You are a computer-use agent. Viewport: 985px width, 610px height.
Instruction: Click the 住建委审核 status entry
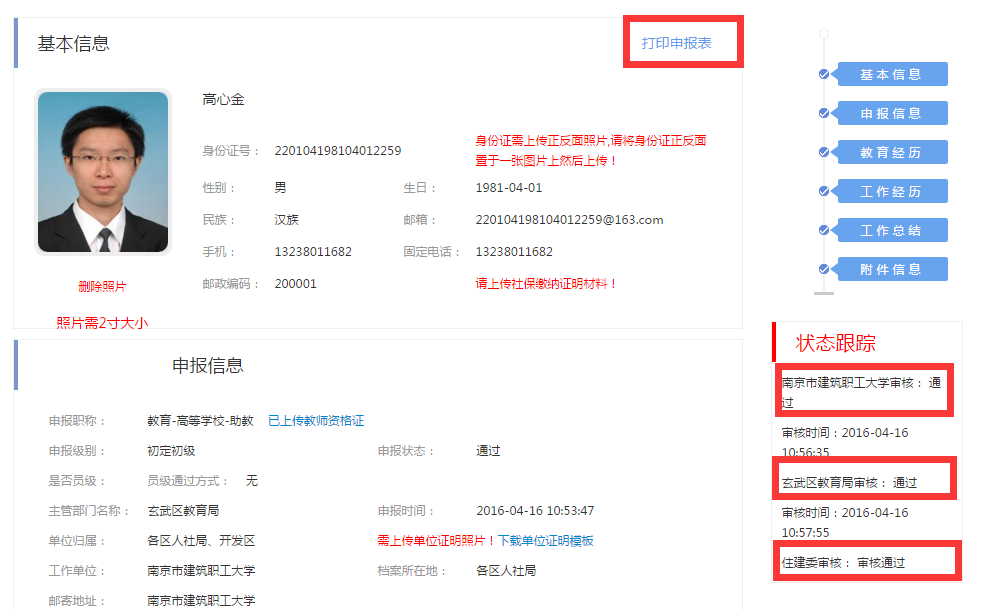(x=843, y=563)
